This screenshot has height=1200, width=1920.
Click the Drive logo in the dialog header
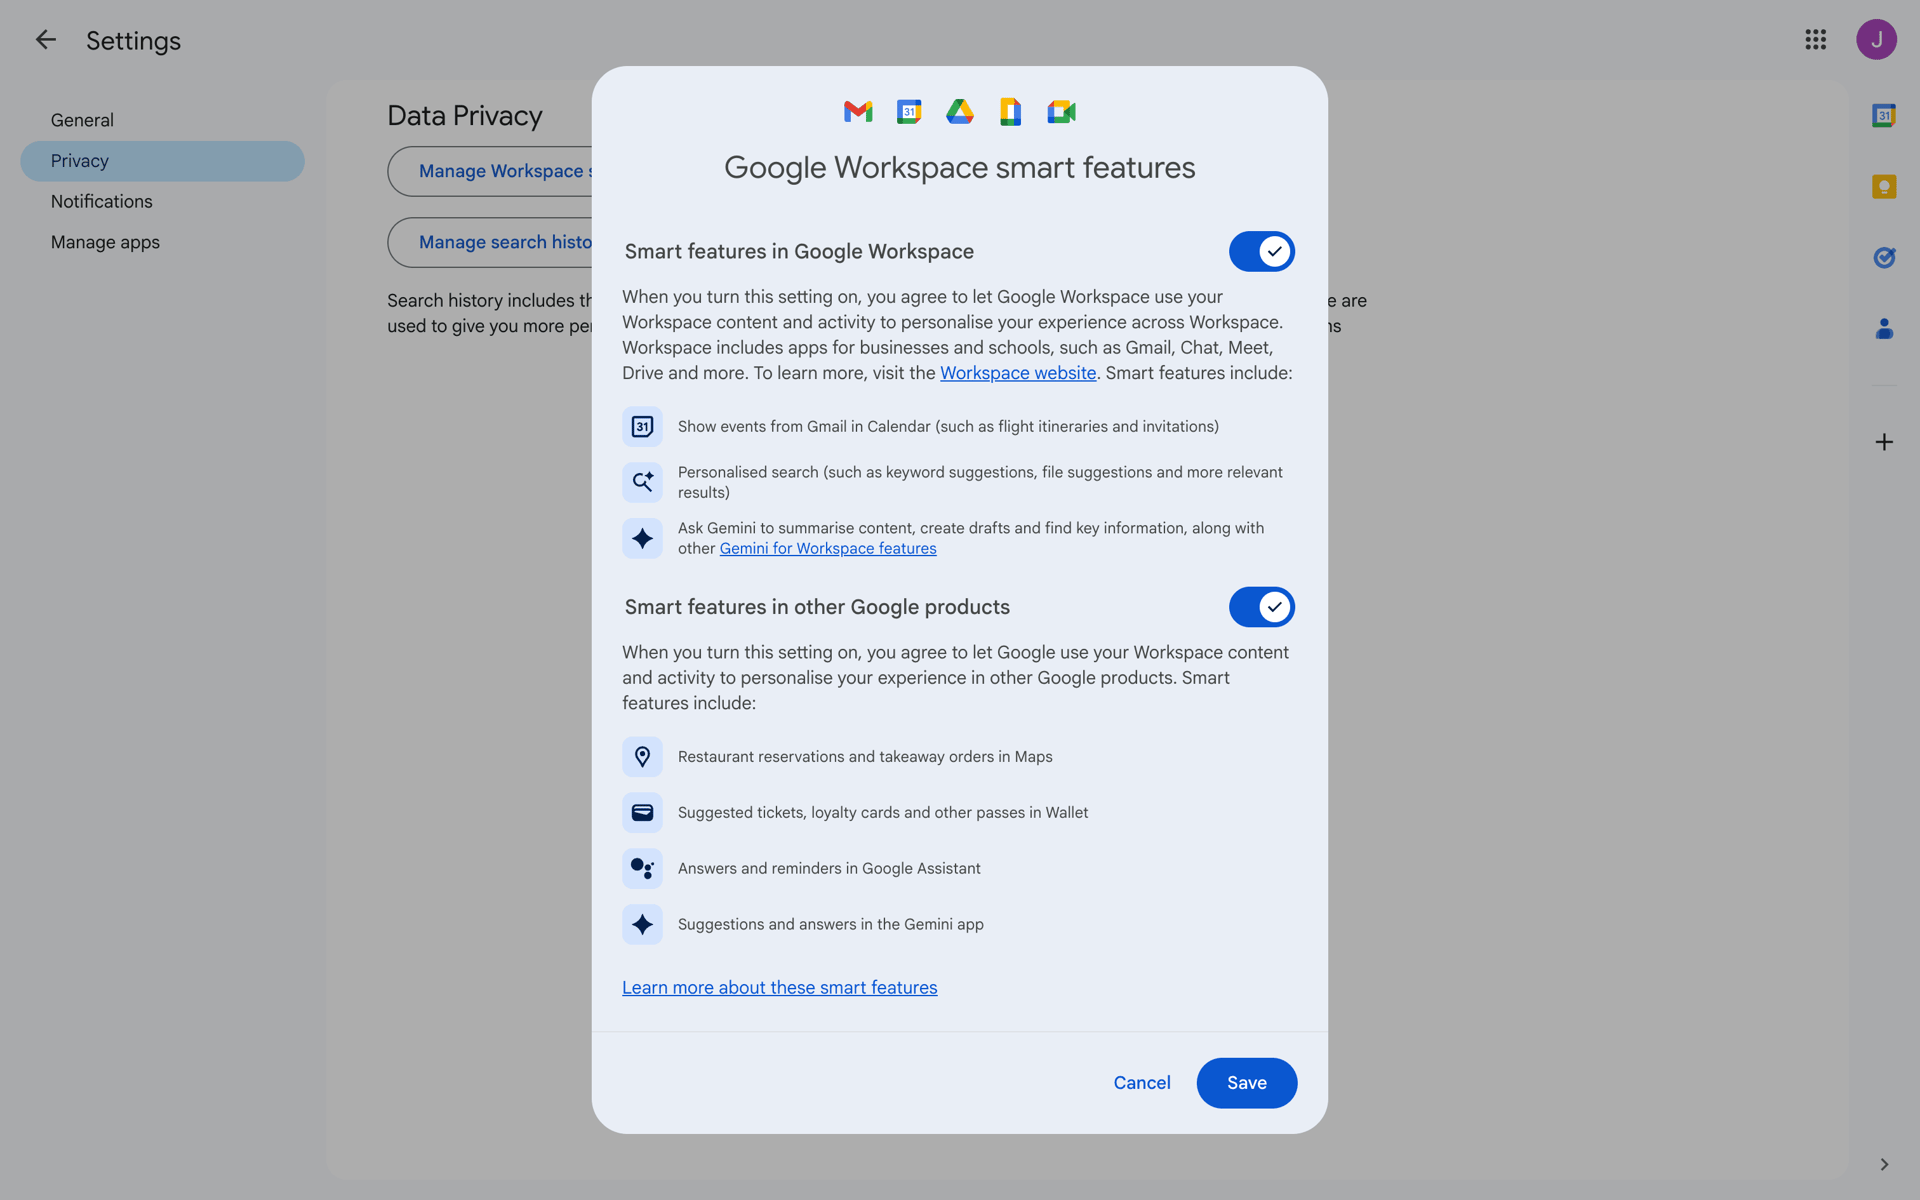(960, 112)
